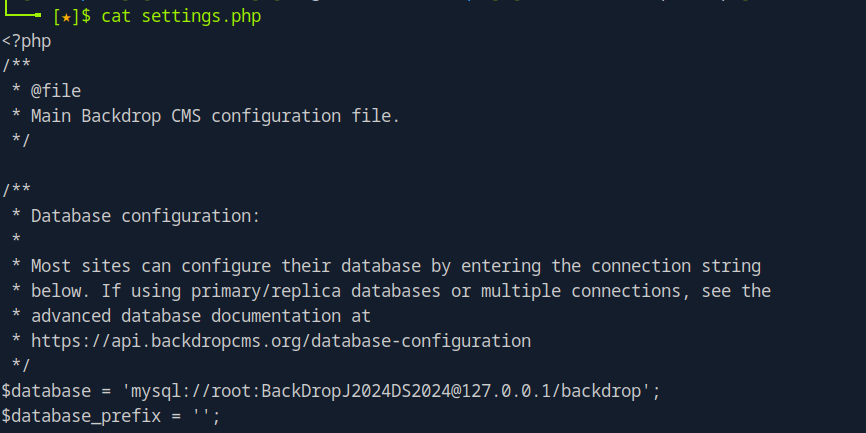The width and height of the screenshot is (866, 433).
Task: Click the '<?php' opening tag
Action: click(x=26, y=42)
